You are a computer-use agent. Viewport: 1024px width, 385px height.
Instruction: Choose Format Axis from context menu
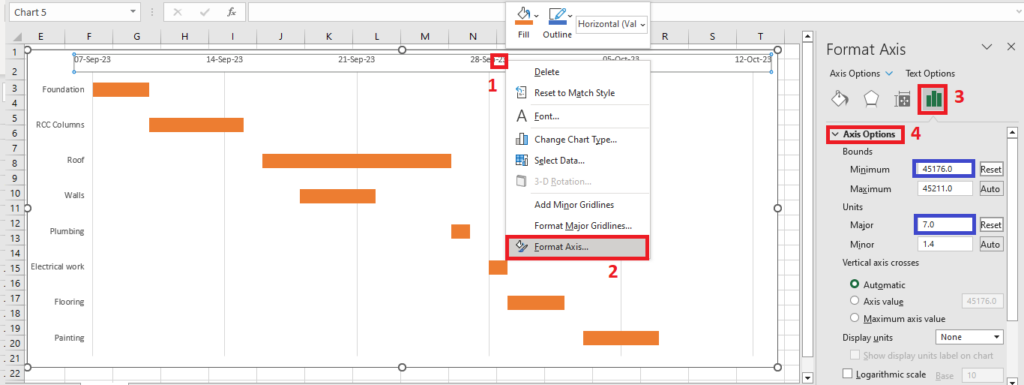coord(577,247)
